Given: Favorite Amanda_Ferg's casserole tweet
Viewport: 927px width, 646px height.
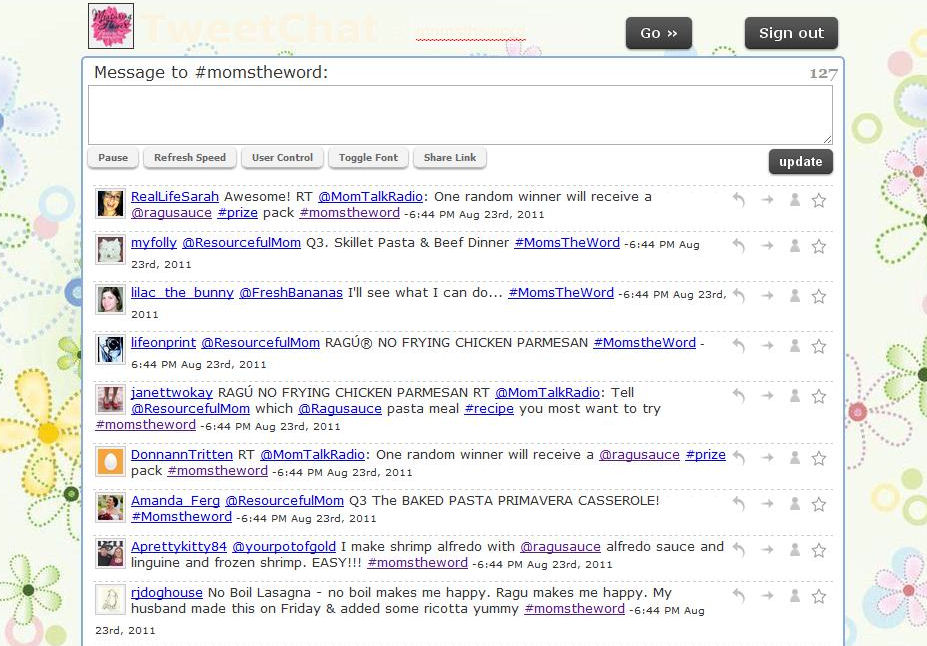Looking at the screenshot, I should [819, 504].
